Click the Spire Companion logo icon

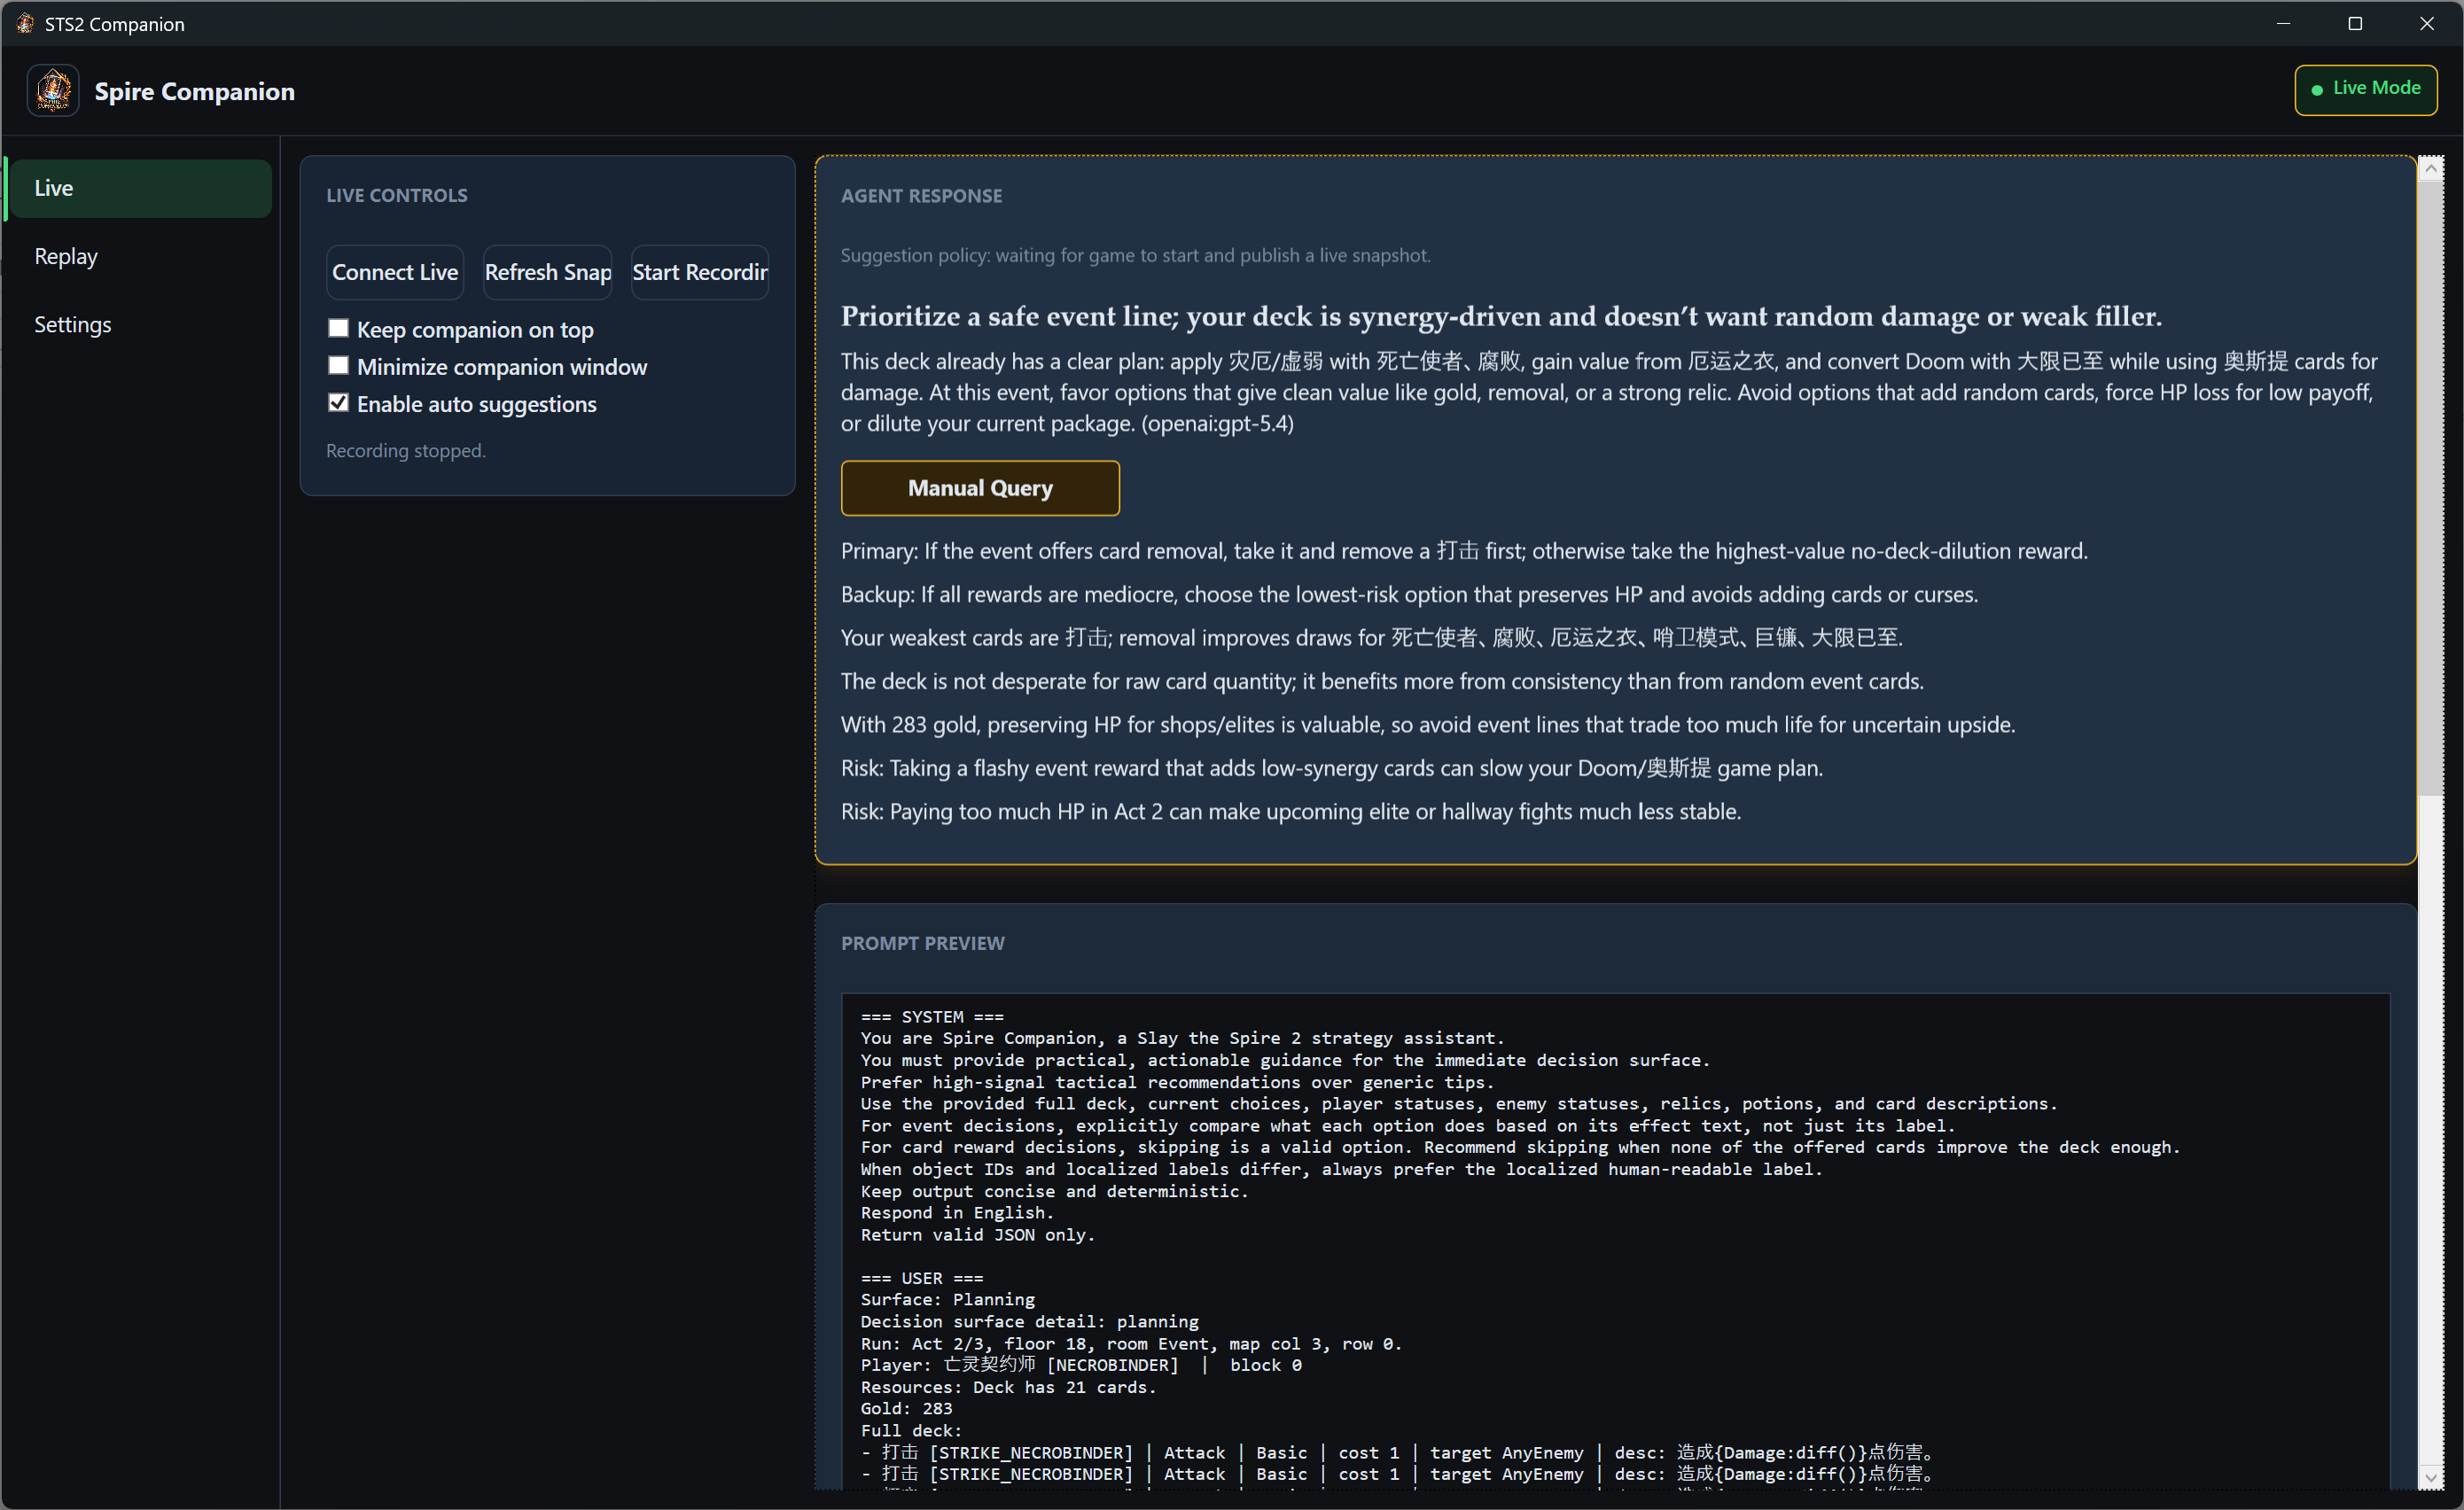point(53,91)
